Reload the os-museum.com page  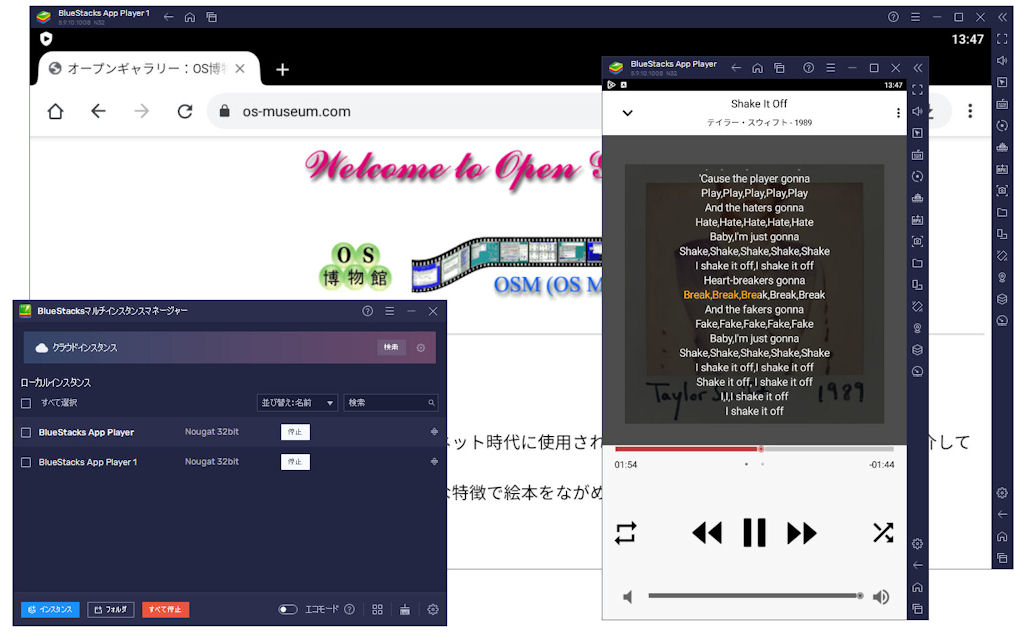pyautogui.click(x=185, y=112)
